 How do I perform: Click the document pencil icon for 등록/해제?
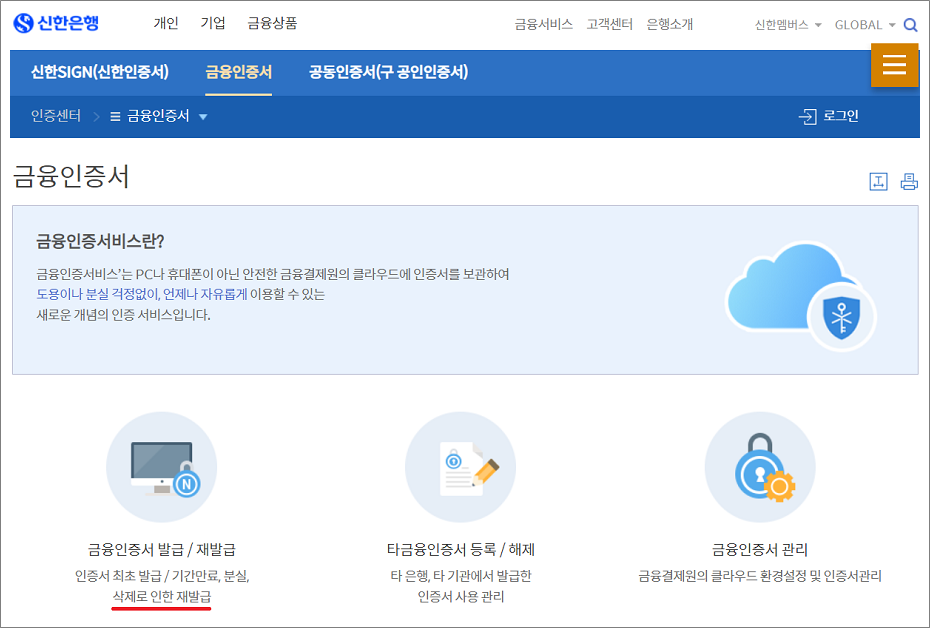pyautogui.click(x=460, y=467)
